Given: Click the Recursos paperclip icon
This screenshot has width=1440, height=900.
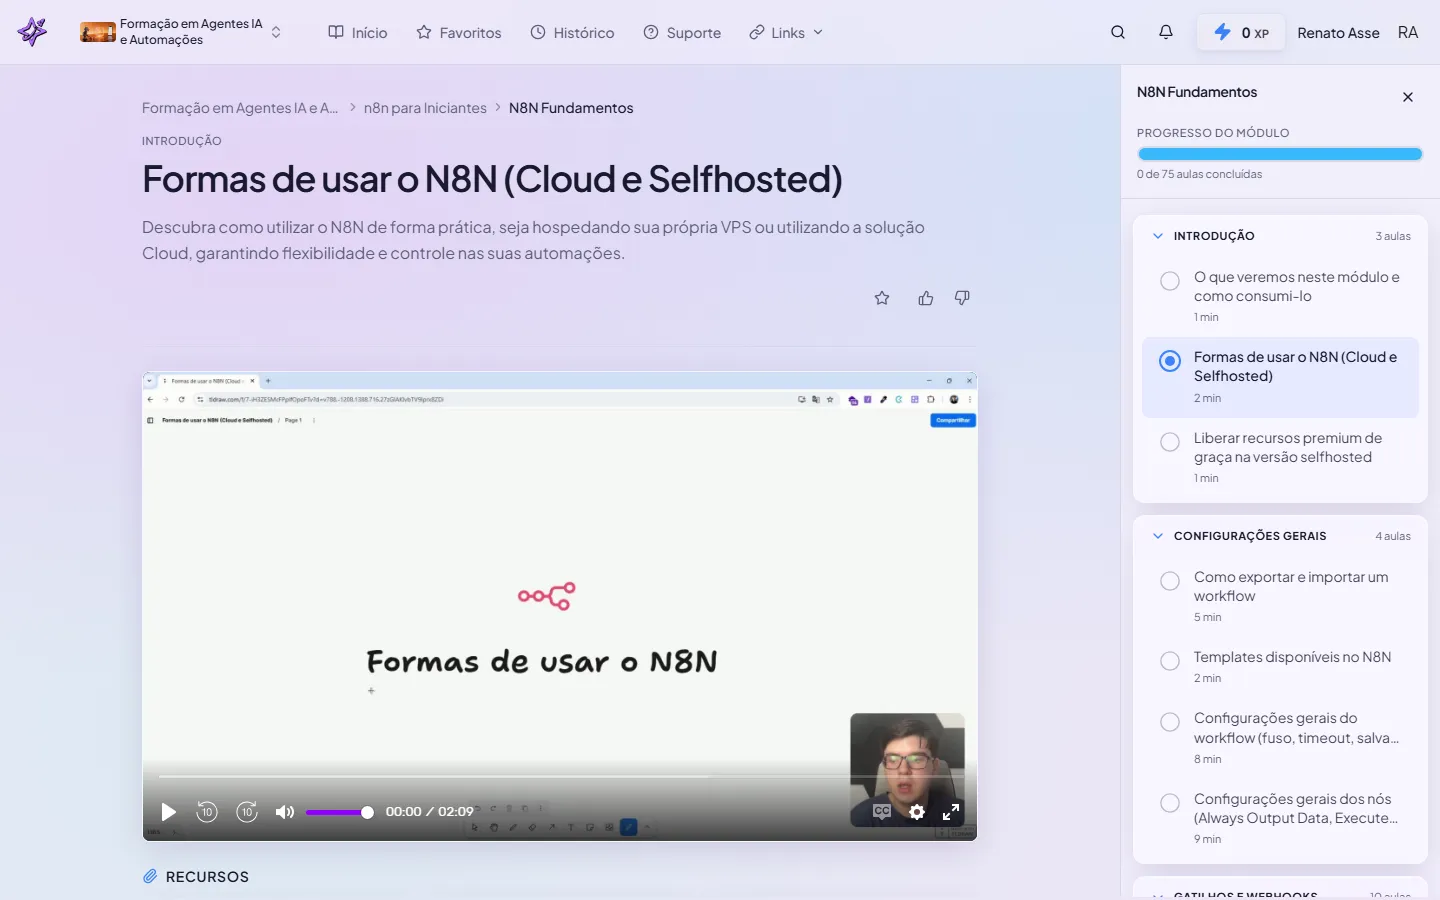Looking at the screenshot, I should pyautogui.click(x=150, y=876).
